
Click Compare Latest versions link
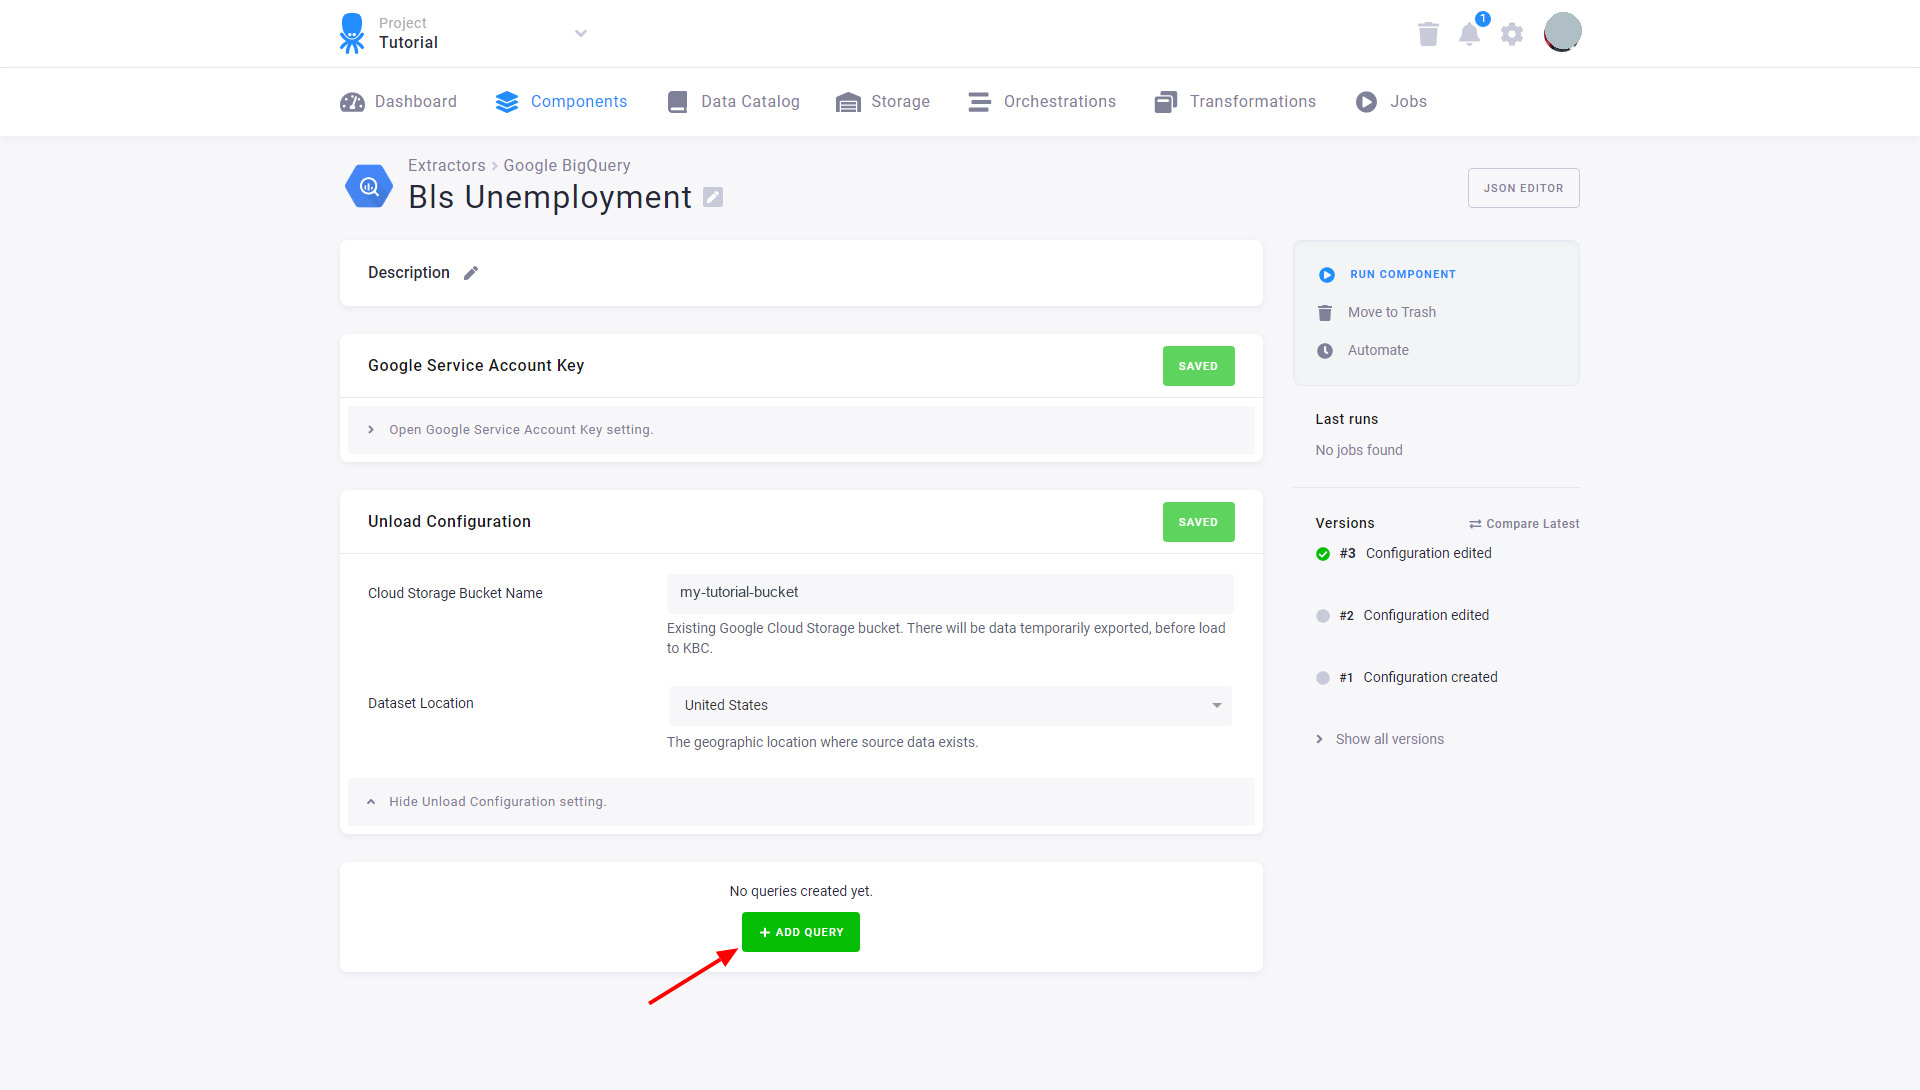(x=1524, y=524)
